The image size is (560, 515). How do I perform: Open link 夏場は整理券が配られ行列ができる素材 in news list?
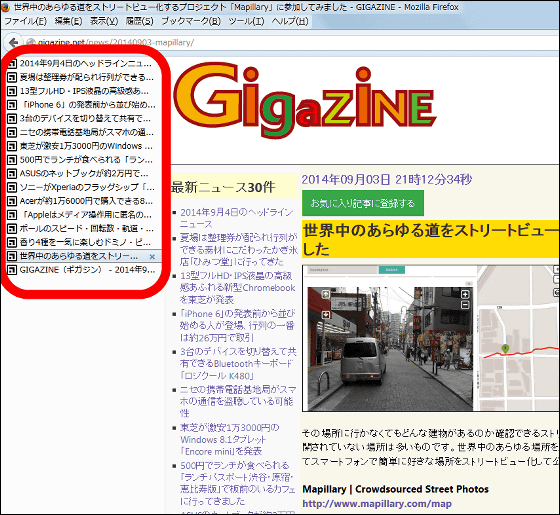point(239,250)
